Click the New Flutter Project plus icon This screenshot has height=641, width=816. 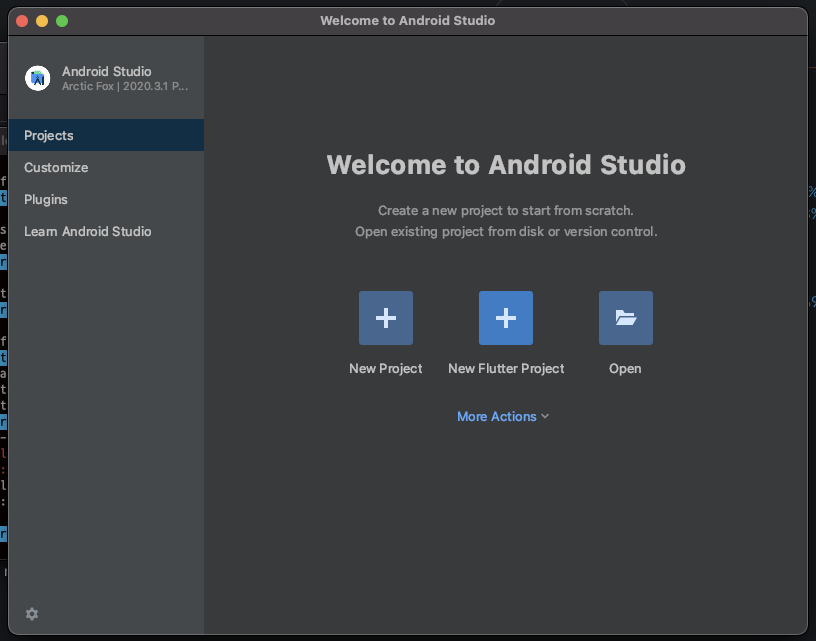point(506,318)
